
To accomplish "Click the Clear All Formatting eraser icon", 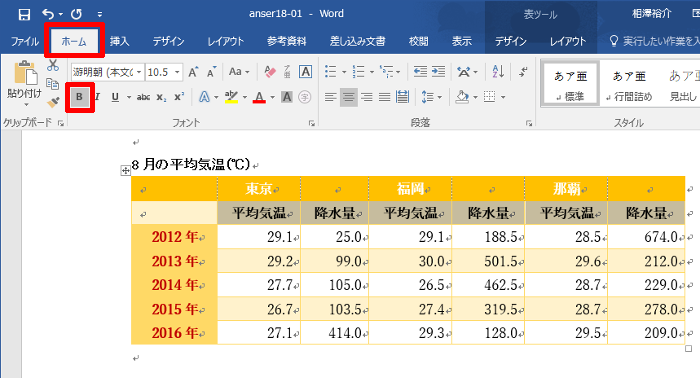I will (x=270, y=72).
